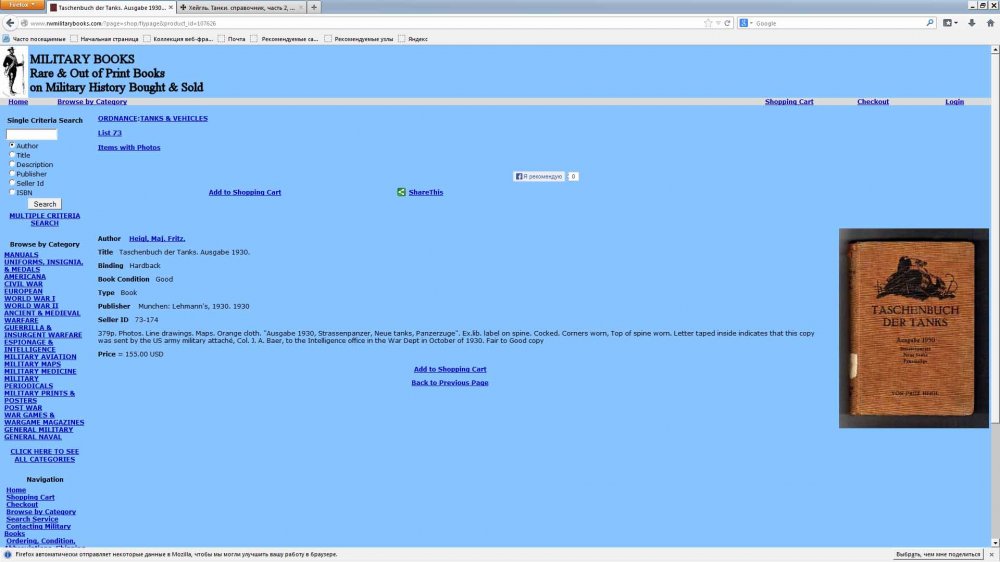Reload the current page
The width and height of the screenshot is (1000, 562).
click(x=727, y=23)
